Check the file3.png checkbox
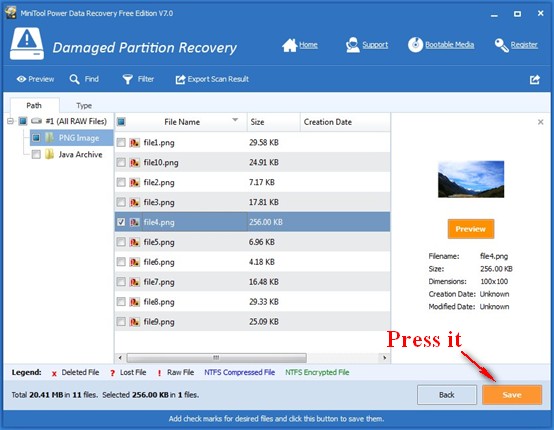Screen dimensions: 554x430 pyautogui.click(x=121, y=202)
